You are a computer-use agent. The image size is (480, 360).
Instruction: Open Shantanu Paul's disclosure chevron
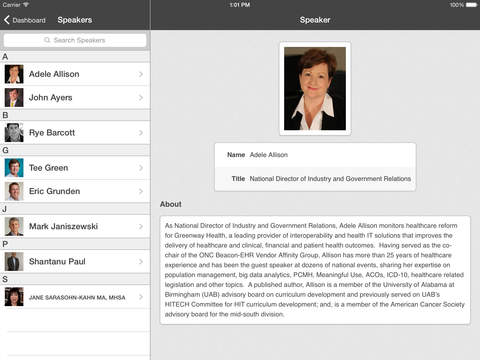click(x=141, y=262)
